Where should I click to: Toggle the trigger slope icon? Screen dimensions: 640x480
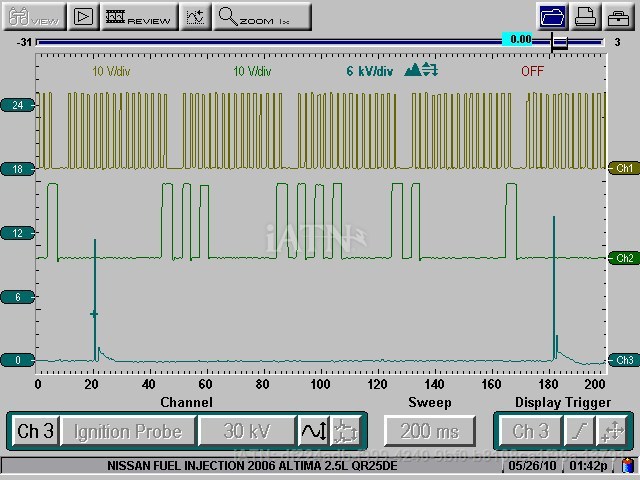tap(578, 431)
